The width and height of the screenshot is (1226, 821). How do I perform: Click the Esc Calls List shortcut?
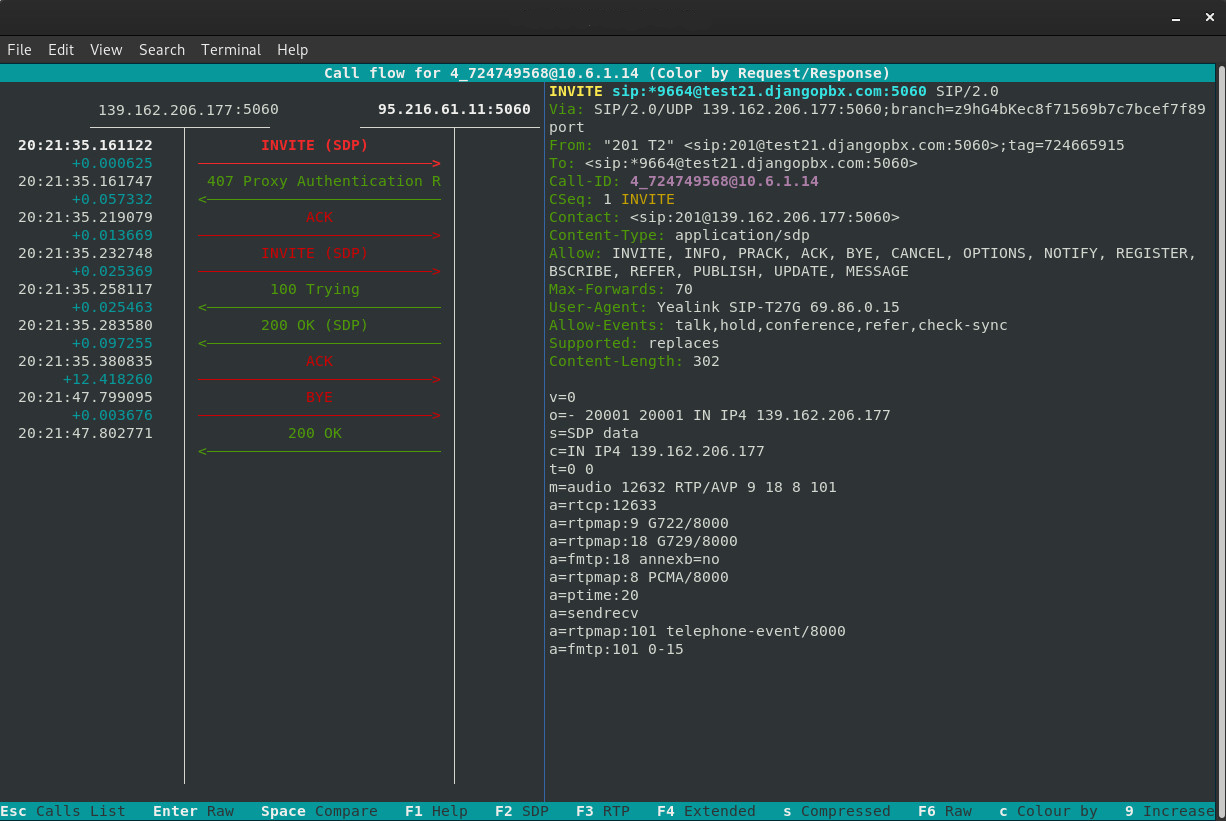pos(63,811)
